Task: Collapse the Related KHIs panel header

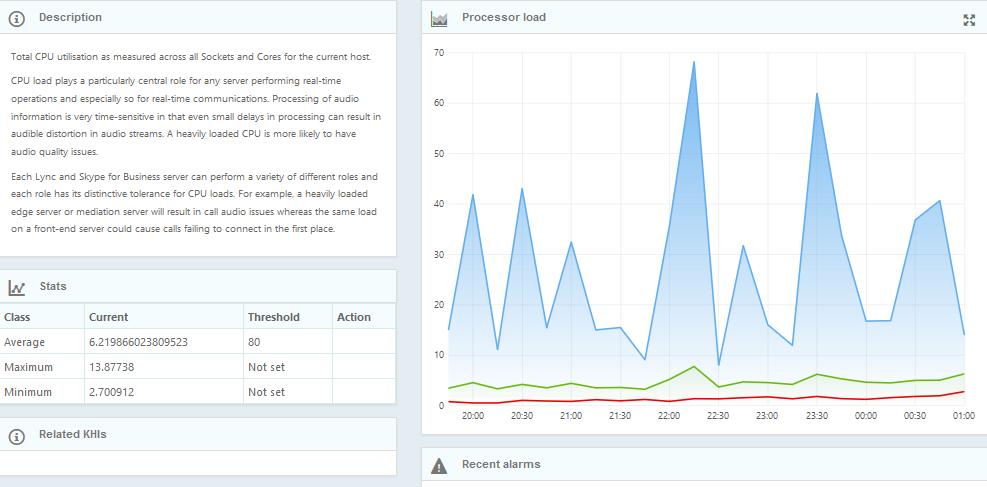Action: point(72,435)
